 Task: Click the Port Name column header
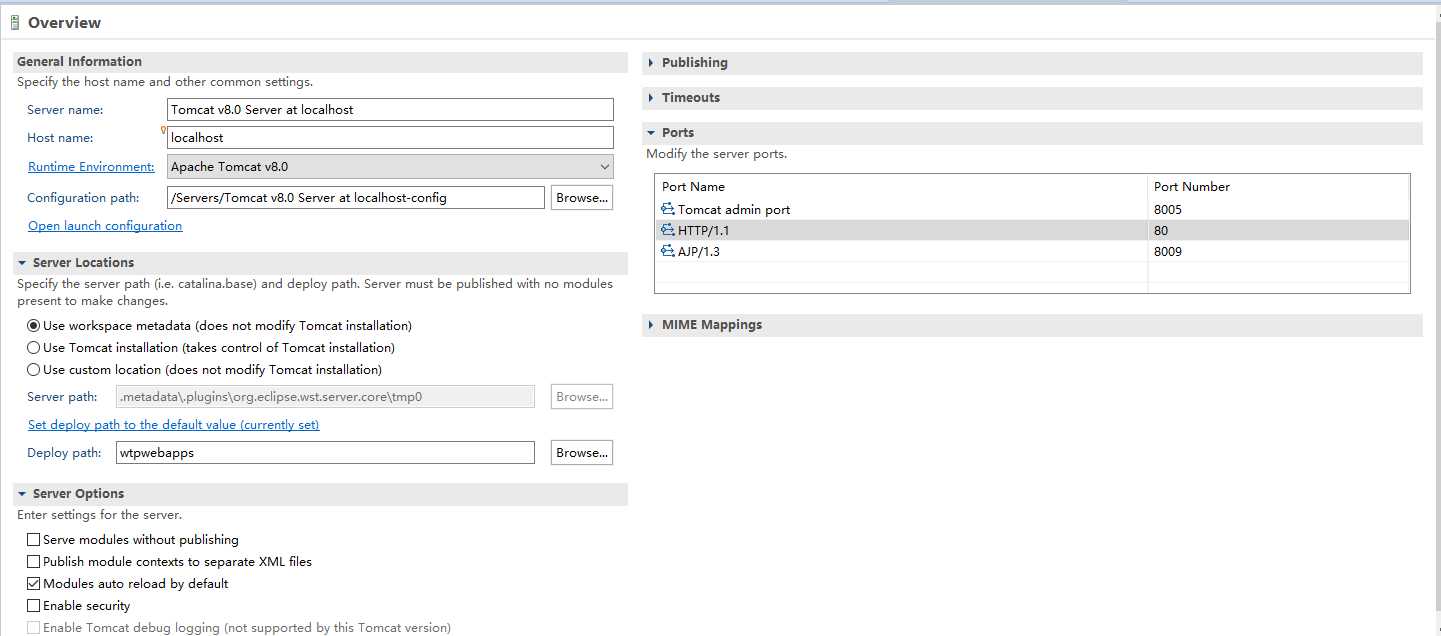[x=901, y=187]
